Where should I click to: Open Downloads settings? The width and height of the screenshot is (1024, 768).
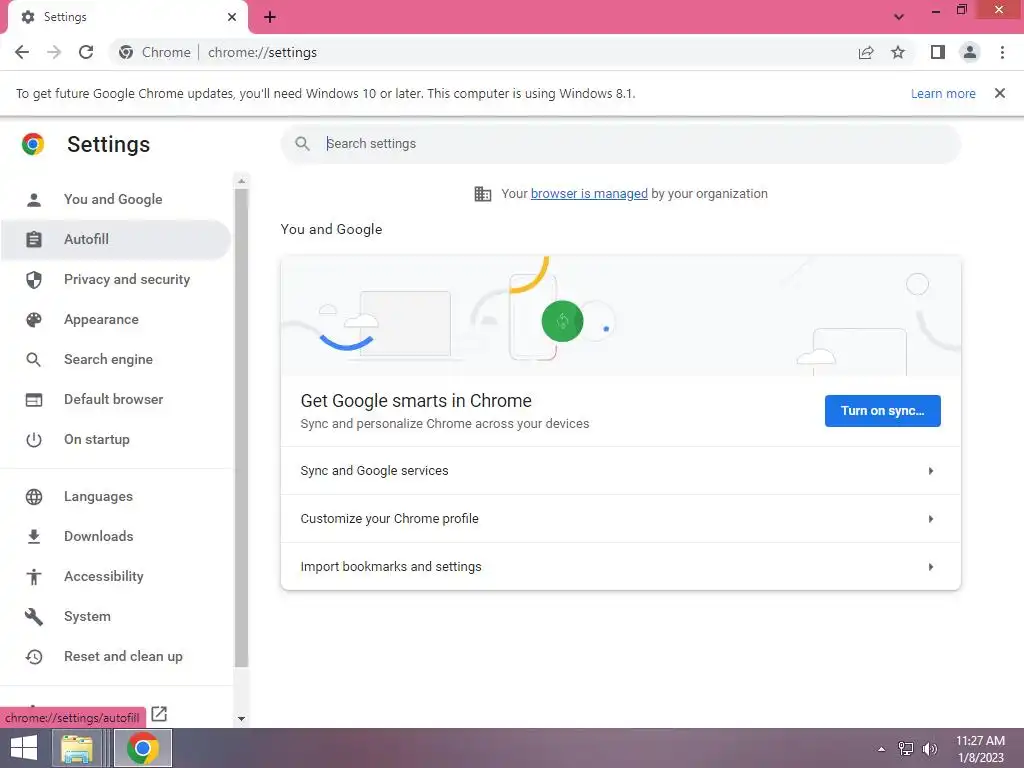coord(116,536)
